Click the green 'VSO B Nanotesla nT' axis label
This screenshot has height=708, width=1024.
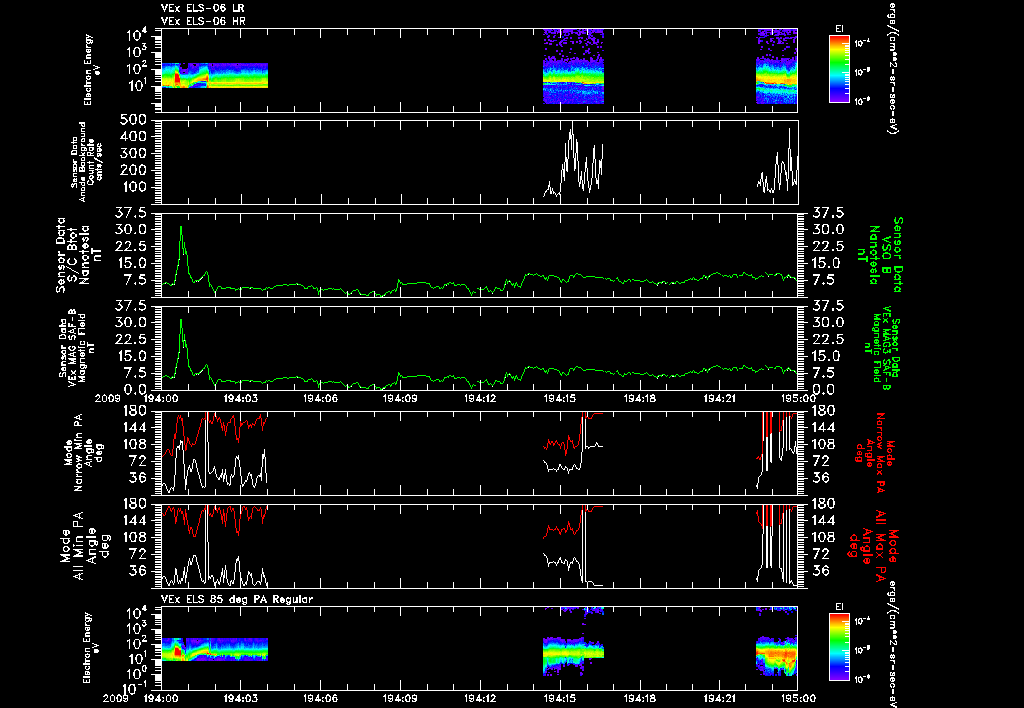coord(882,255)
